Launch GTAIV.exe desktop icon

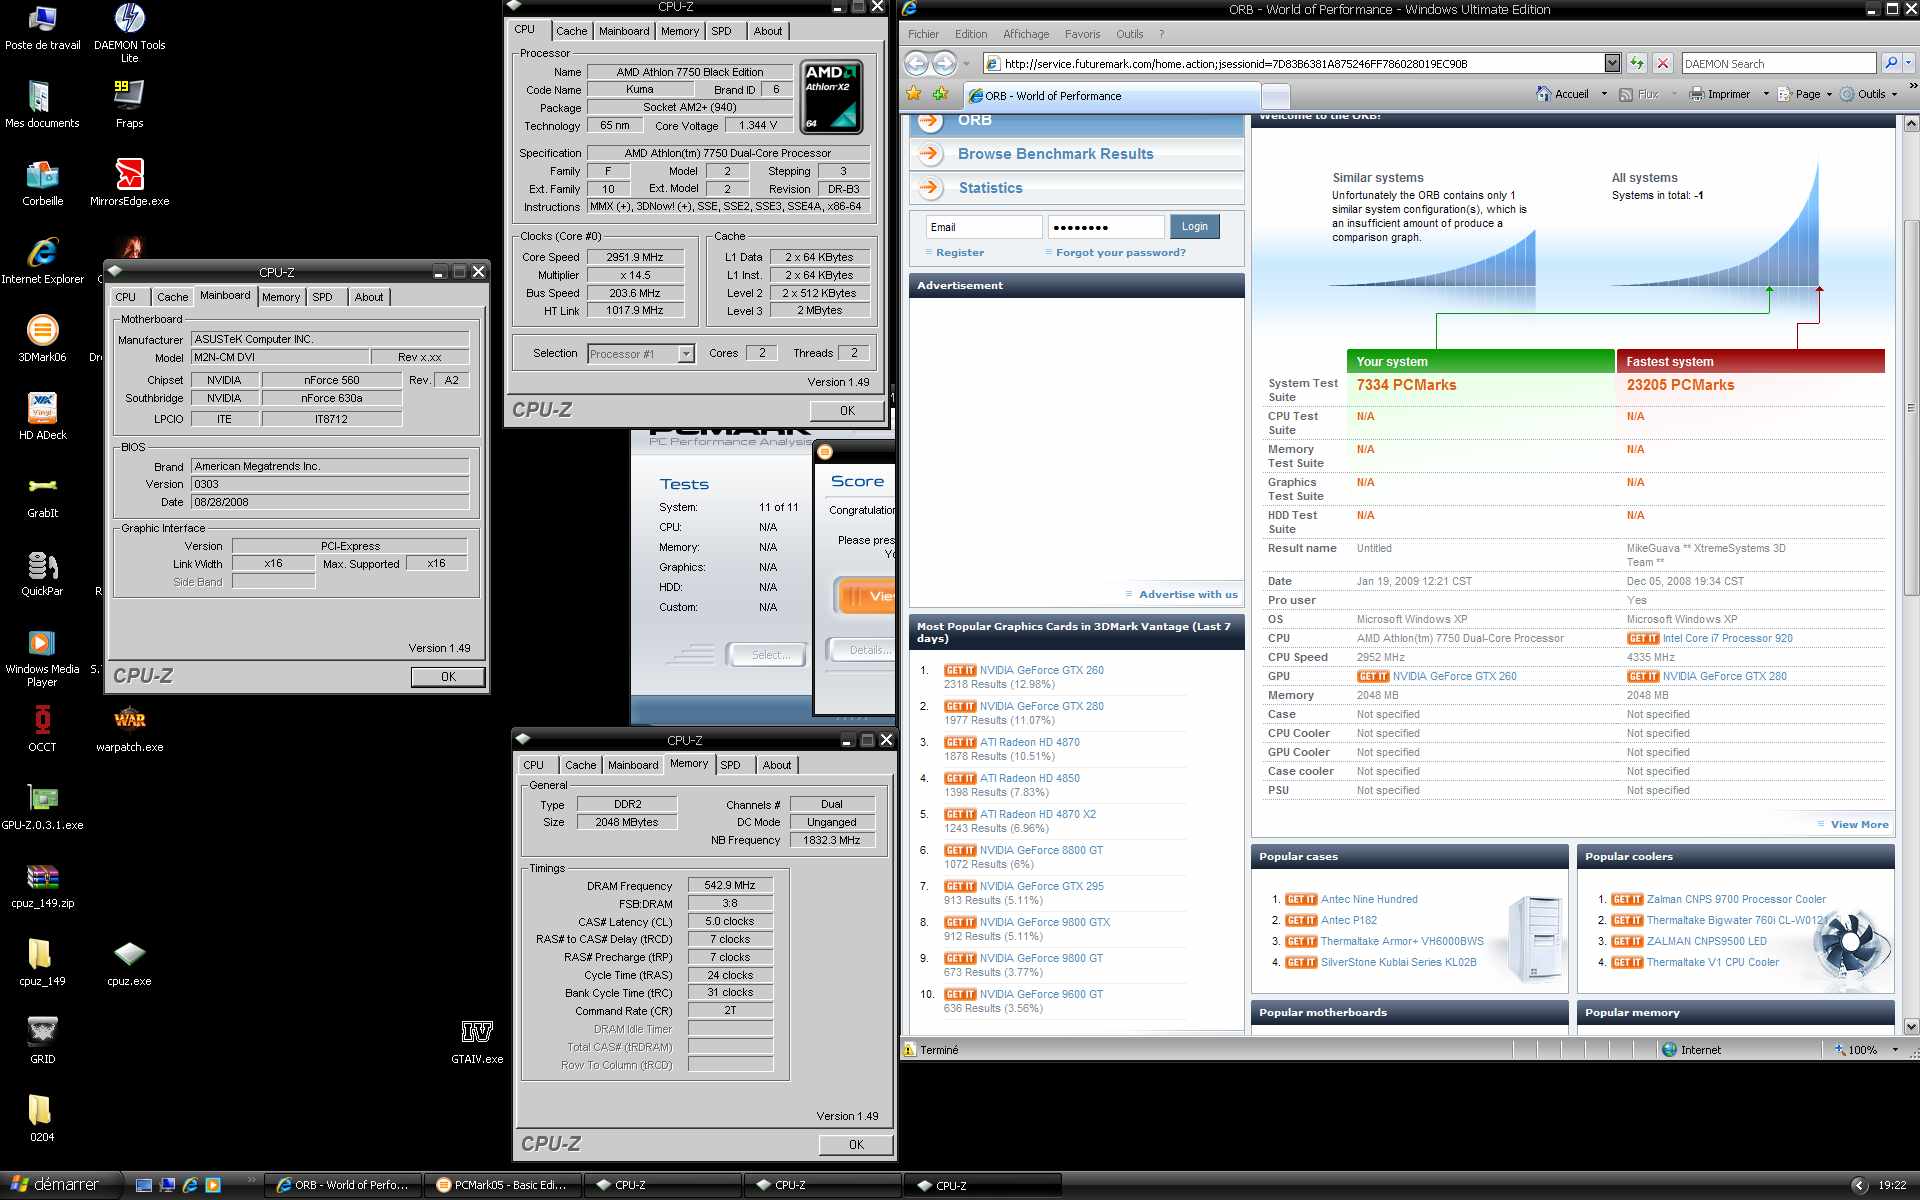pyautogui.click(x=477, y=1041)
